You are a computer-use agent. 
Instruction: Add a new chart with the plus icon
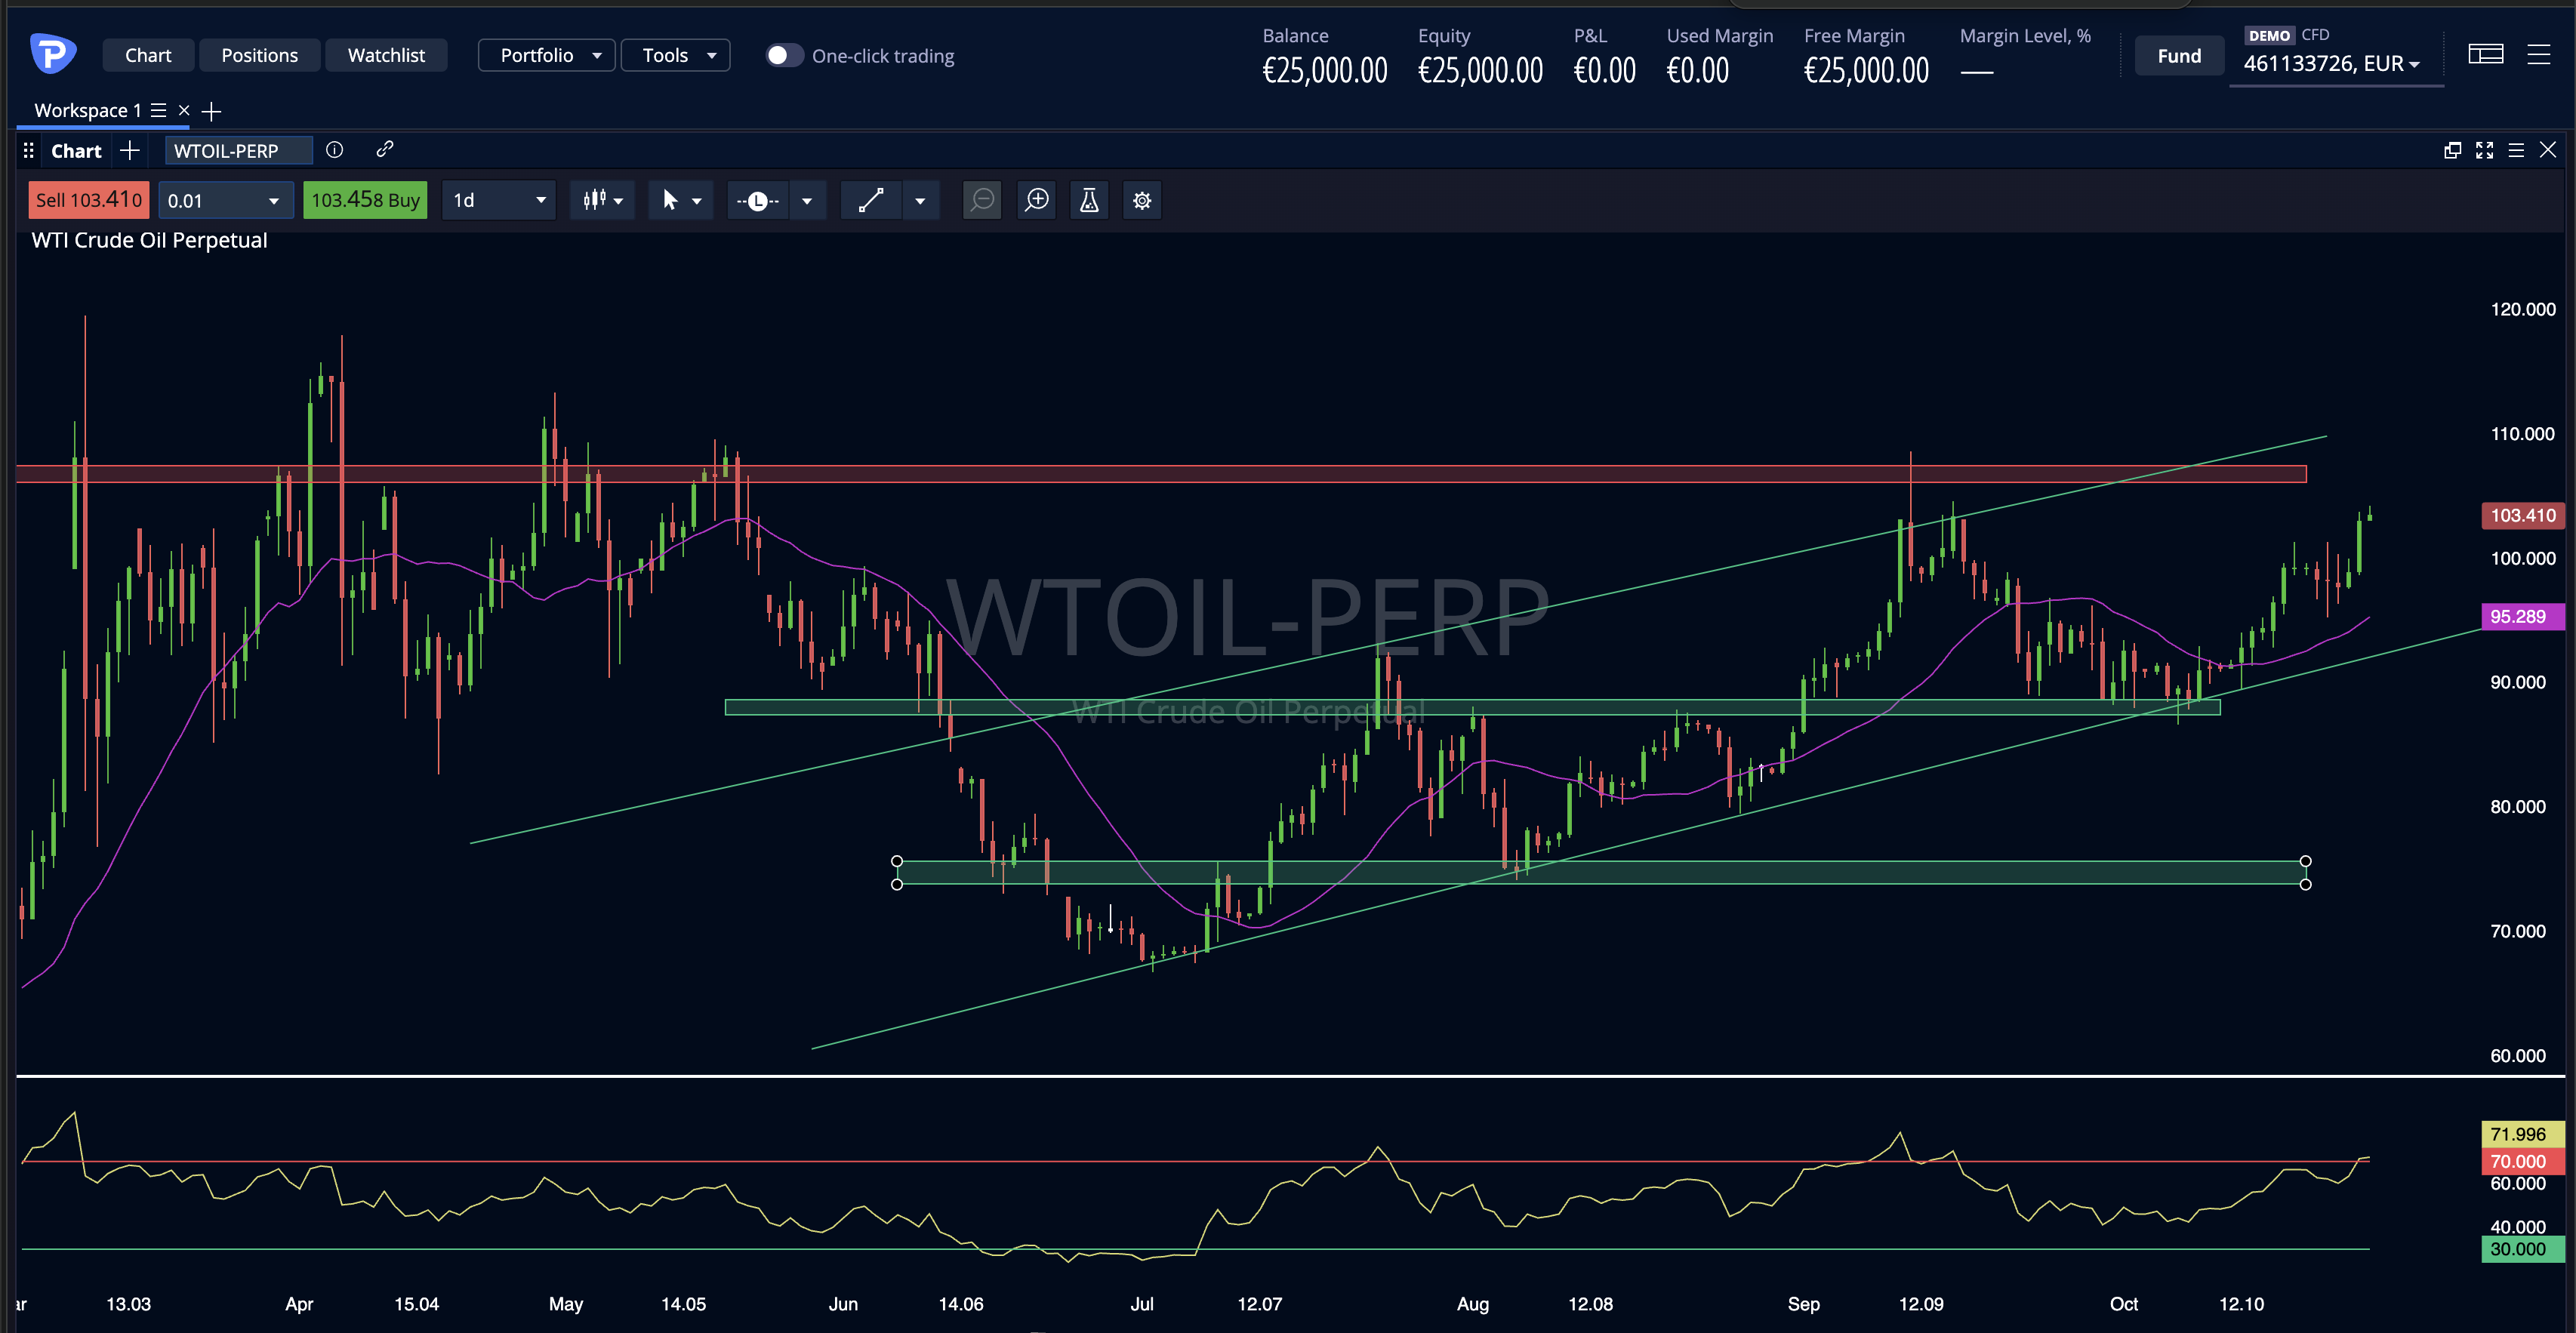pyautogui.click(x=129, y=151)
